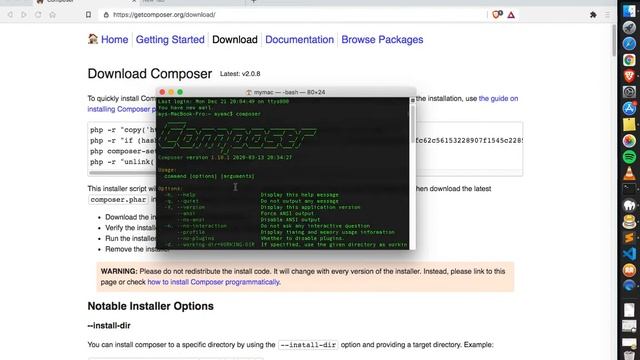
Task: Open Sequel Pro pancakes icon in dock
Action: coord(629,222)
